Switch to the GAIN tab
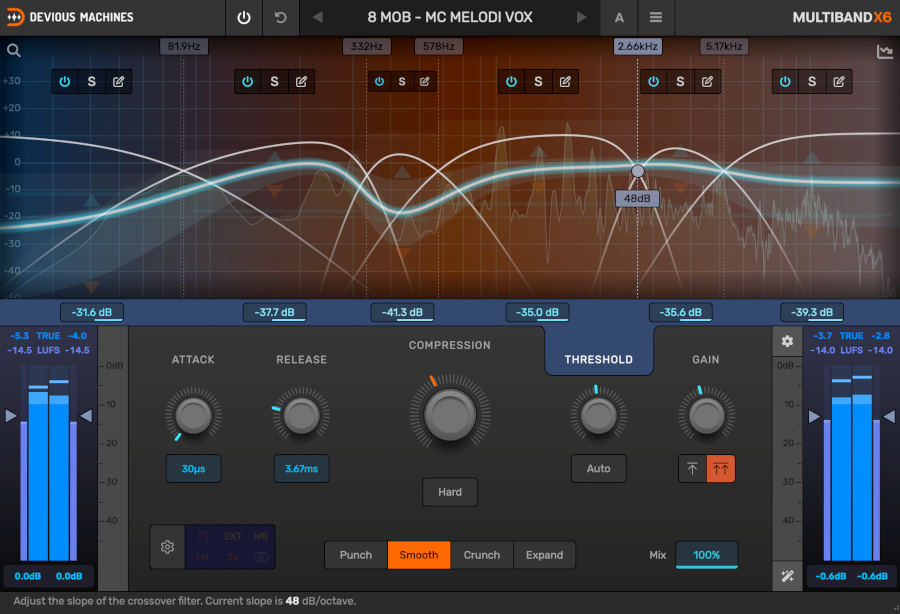Viewport: 900px width, 614px height. [x=706, y=359]
